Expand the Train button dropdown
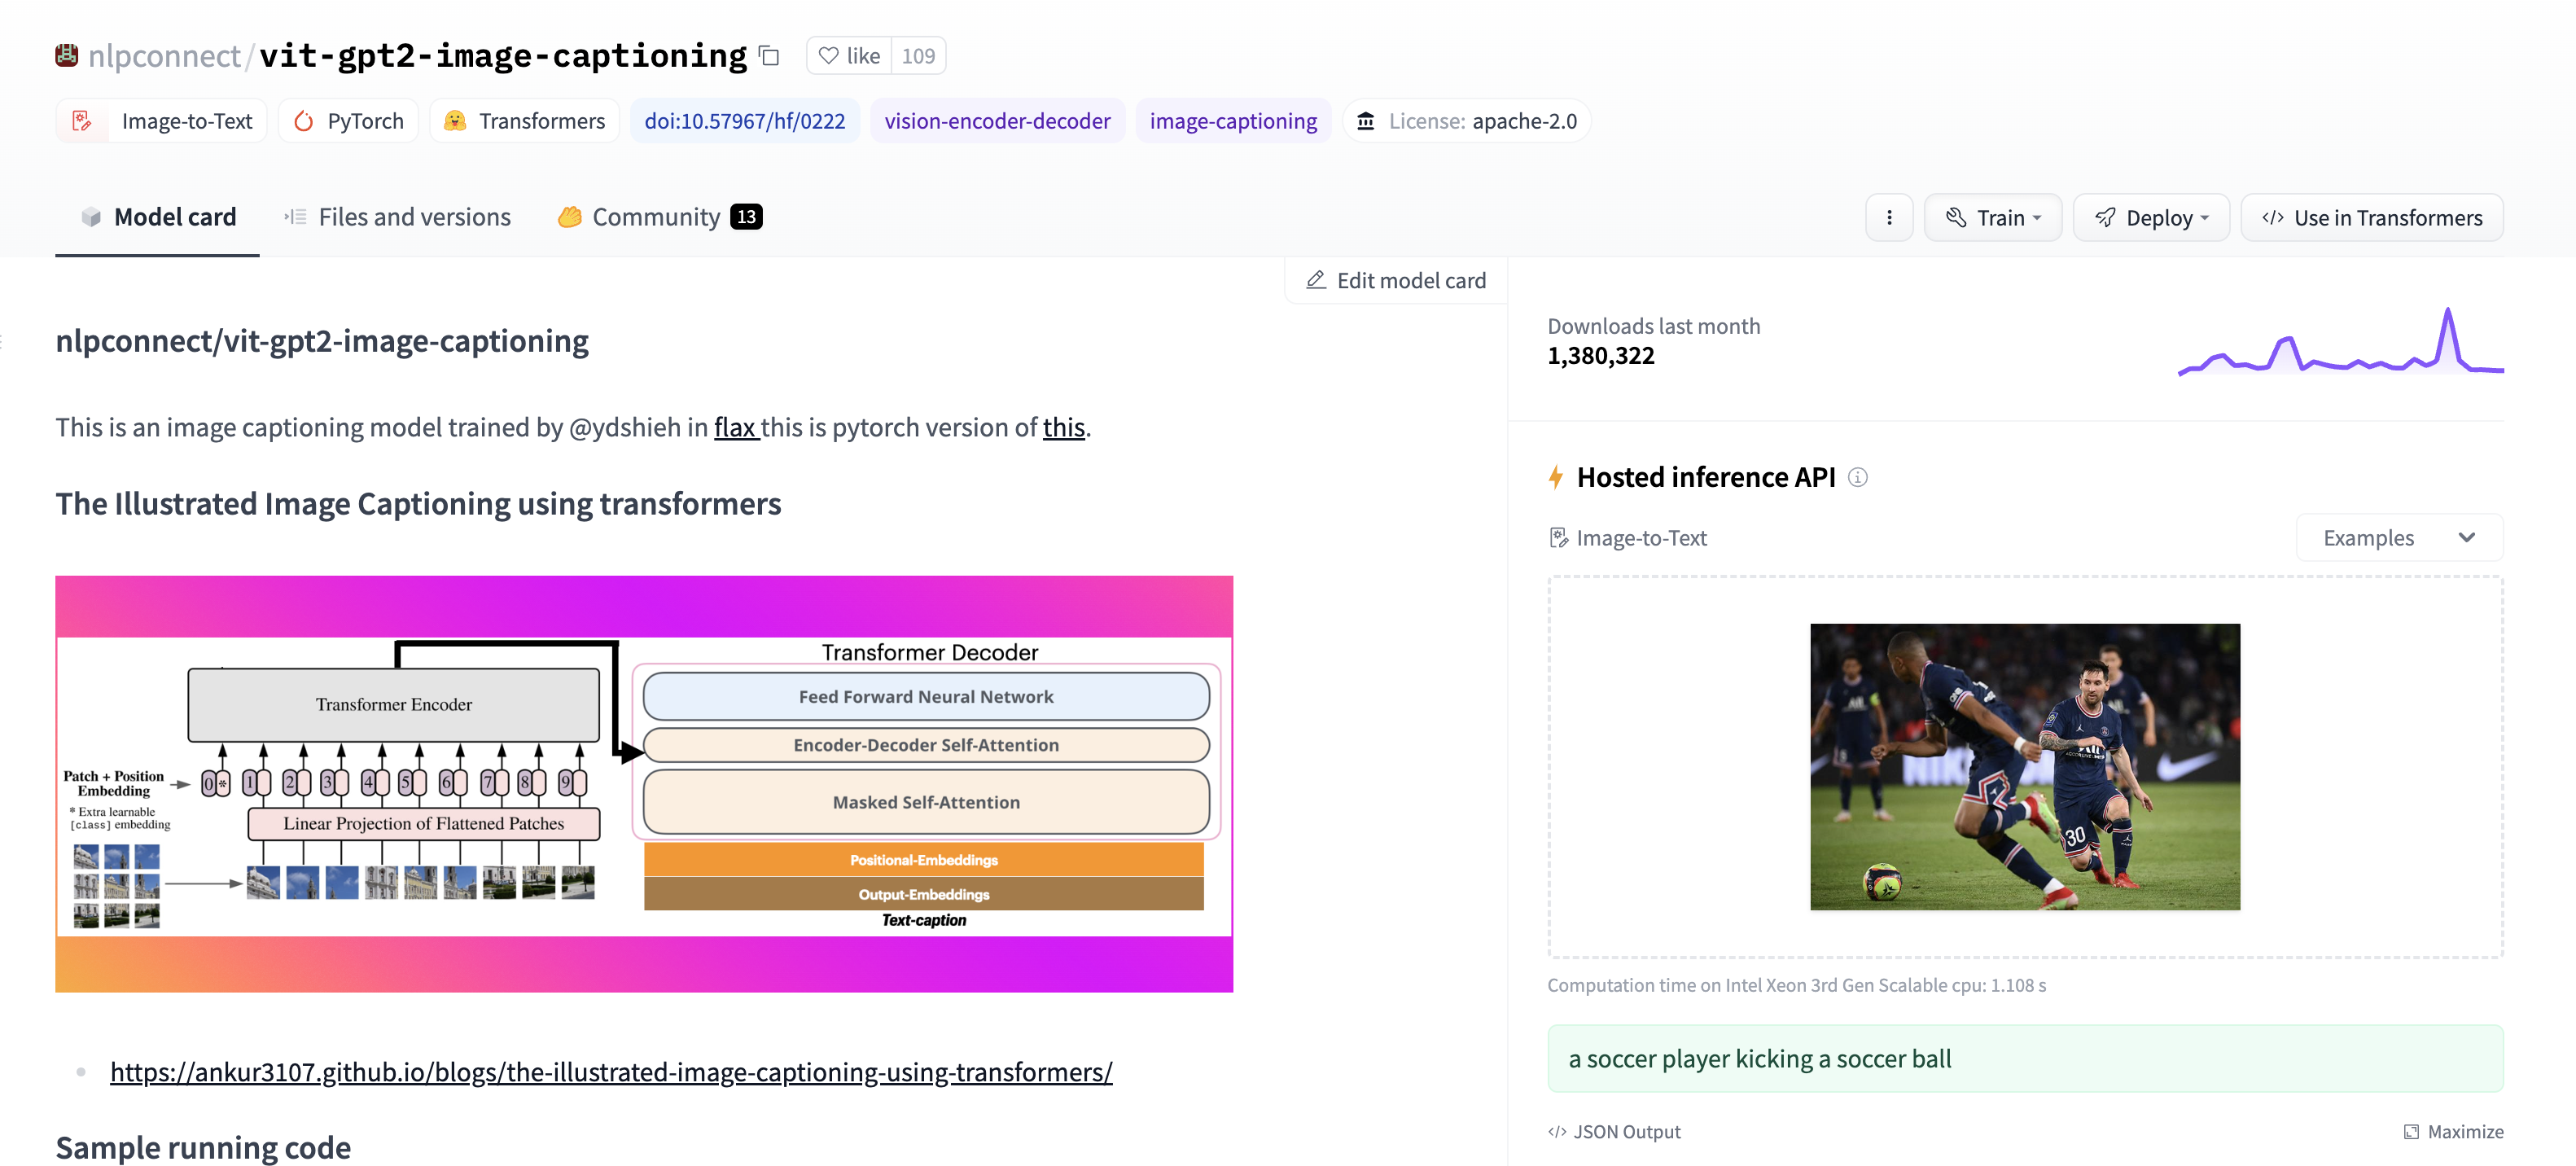 click(x=1995, y=215)
